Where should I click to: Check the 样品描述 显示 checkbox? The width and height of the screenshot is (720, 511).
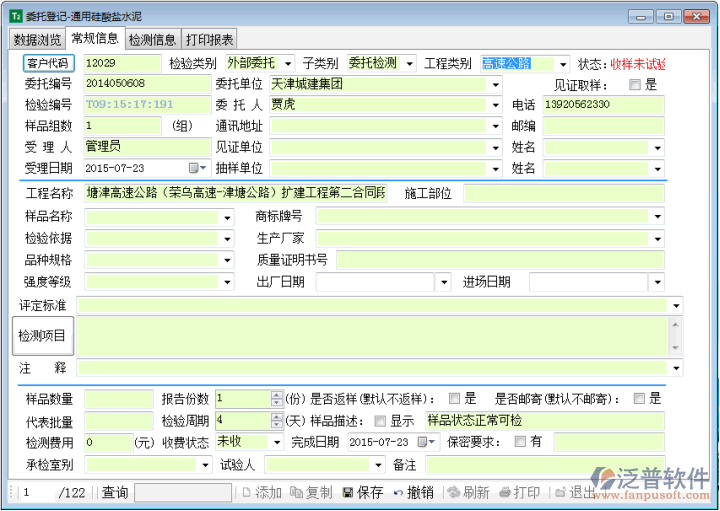(x=379, y=420)
